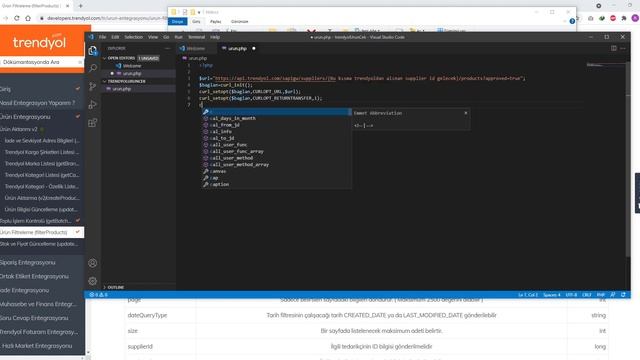The width and height of the screenshot is (640, 360).
Task: Open Sipariş Entegrasyonu in Trendyol sidebar
Action: 28,262
